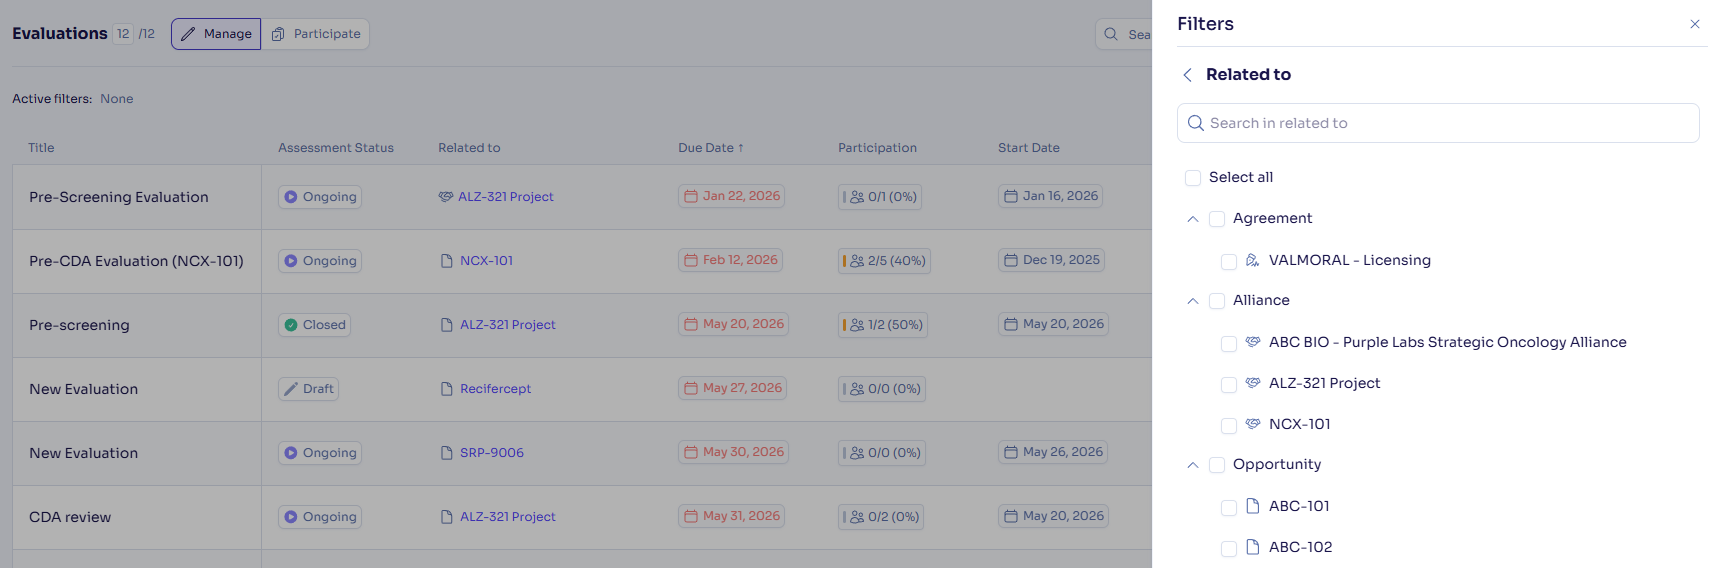Collapse the Opportunity tree section
Screen dimensions: 1719x568
(1193, 465)
